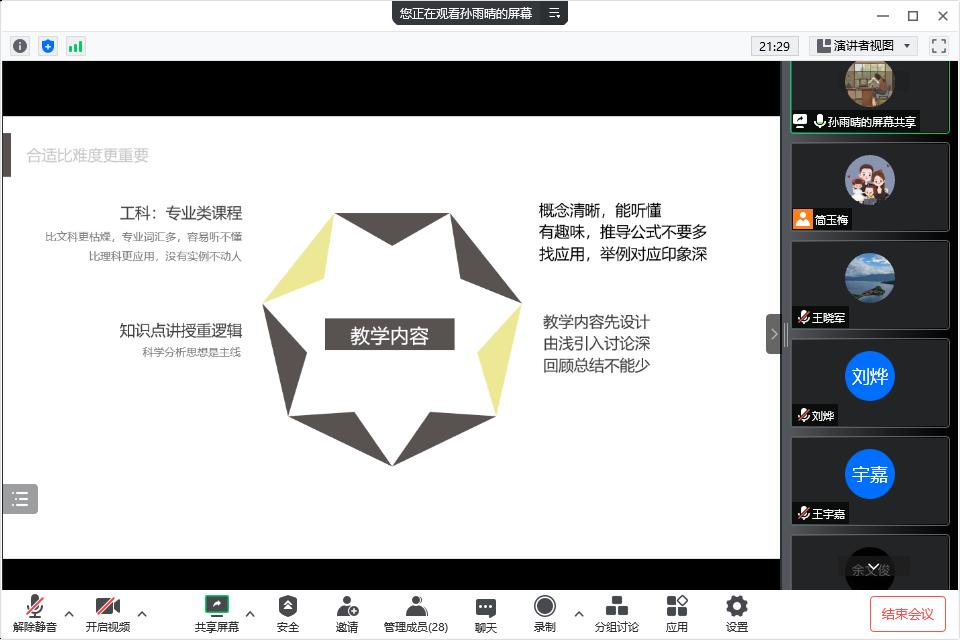This screenshot has height=640, width=960.
Task: Open 管理成员 participants panel
Action: 416,613
